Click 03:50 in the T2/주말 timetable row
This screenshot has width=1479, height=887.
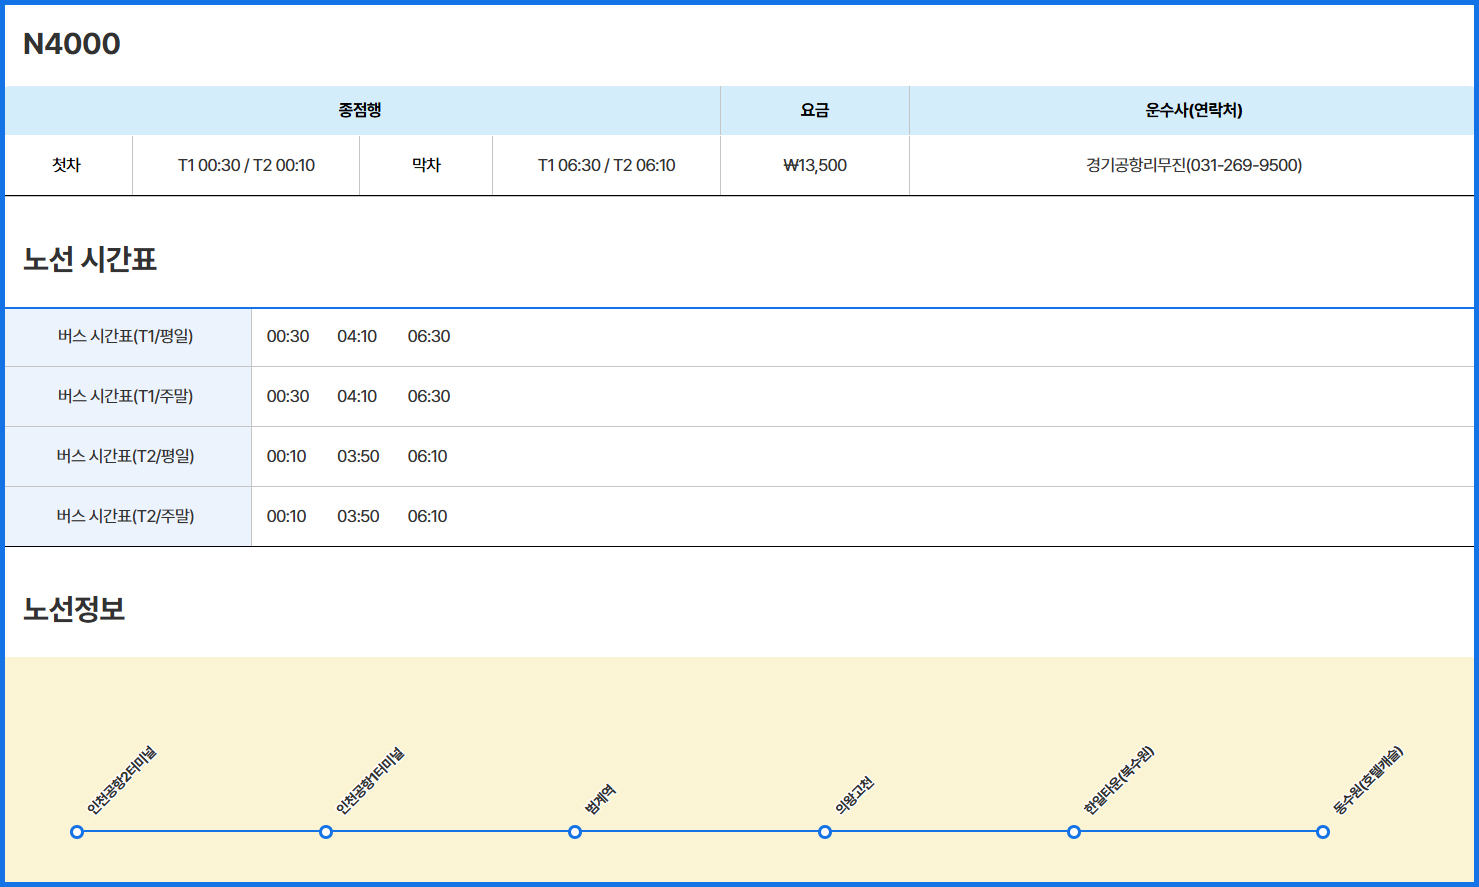tap(358, 517)
